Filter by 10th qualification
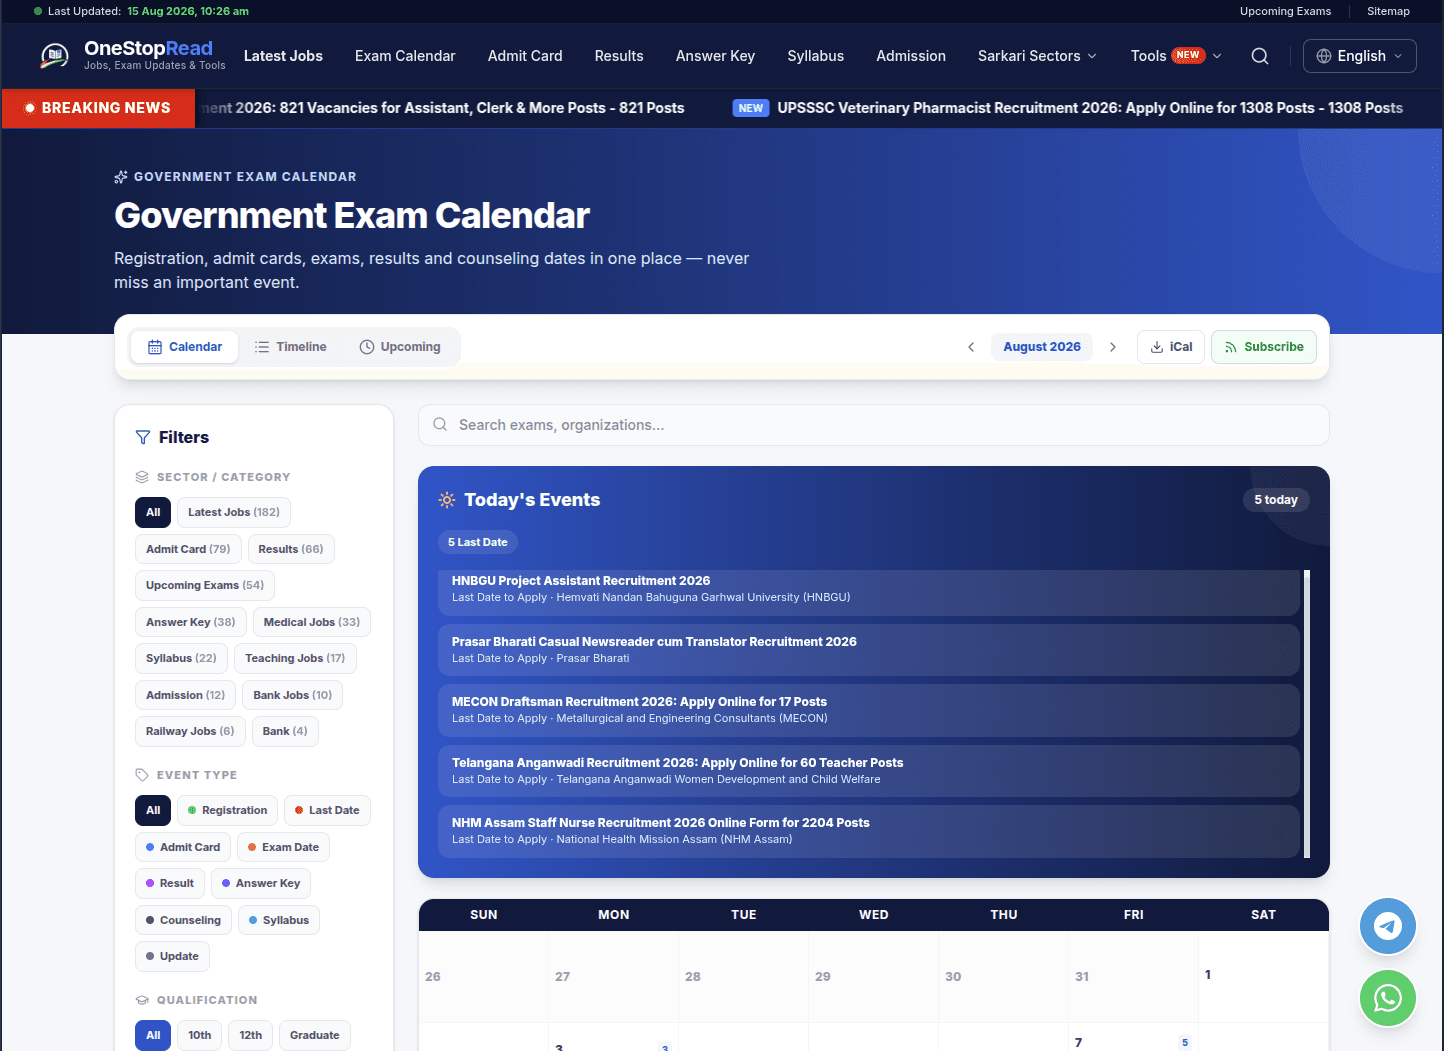1444x1051 pixels. (200, 1035)
